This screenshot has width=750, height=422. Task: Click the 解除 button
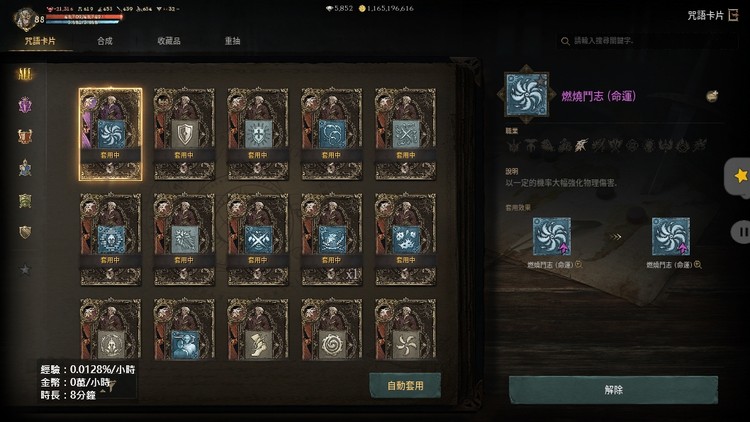coord(614,390)
